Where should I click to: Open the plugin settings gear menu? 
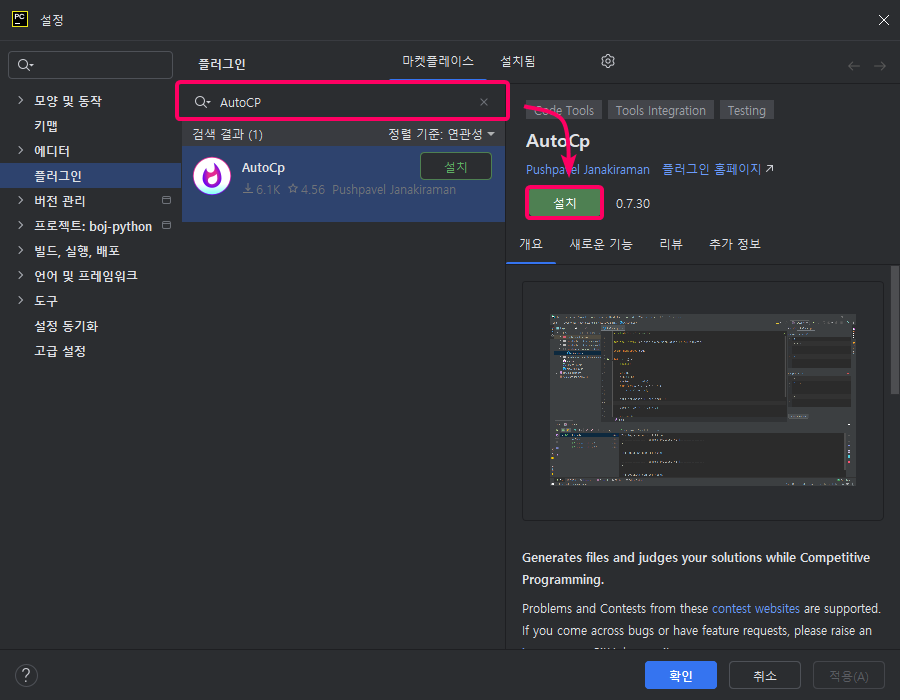[608, 61]
